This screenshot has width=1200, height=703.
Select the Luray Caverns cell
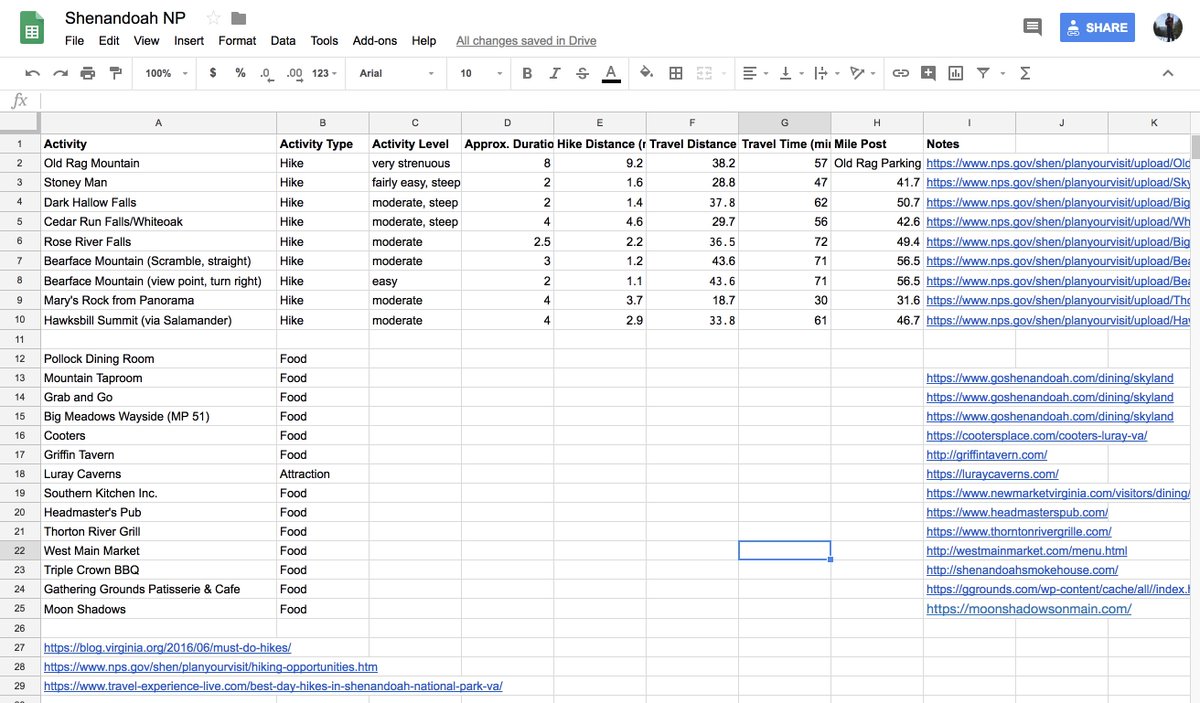click(158, 474)
